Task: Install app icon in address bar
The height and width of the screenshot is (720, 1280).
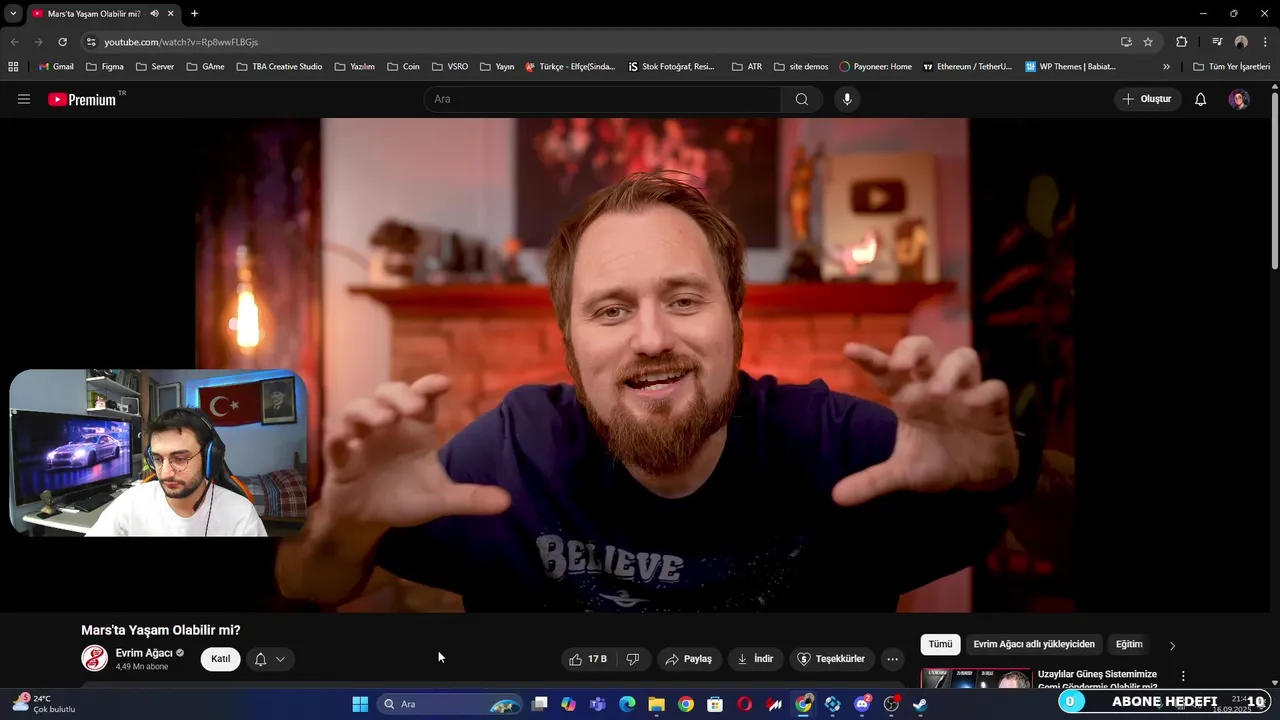Action: pyautogui.click(x=1126, y=42)
